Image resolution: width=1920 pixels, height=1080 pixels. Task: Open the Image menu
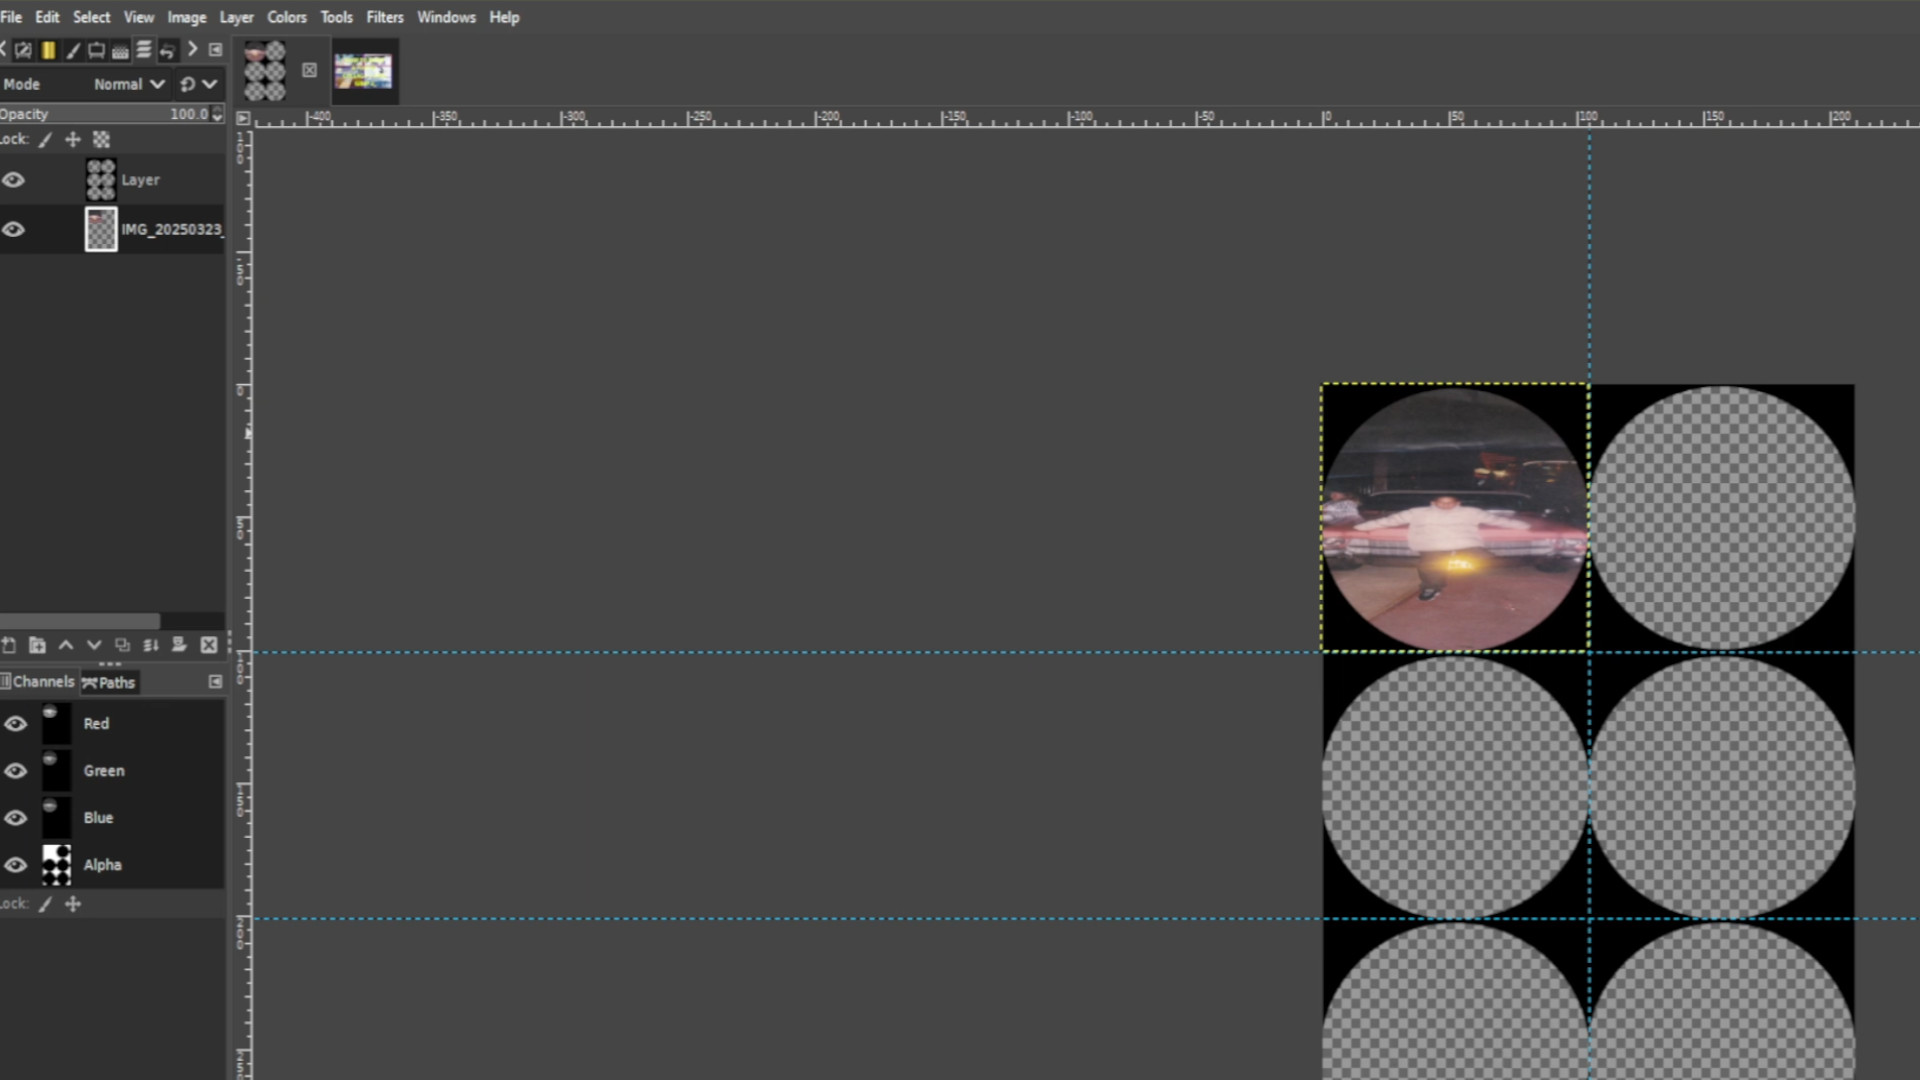pos(186,17)
